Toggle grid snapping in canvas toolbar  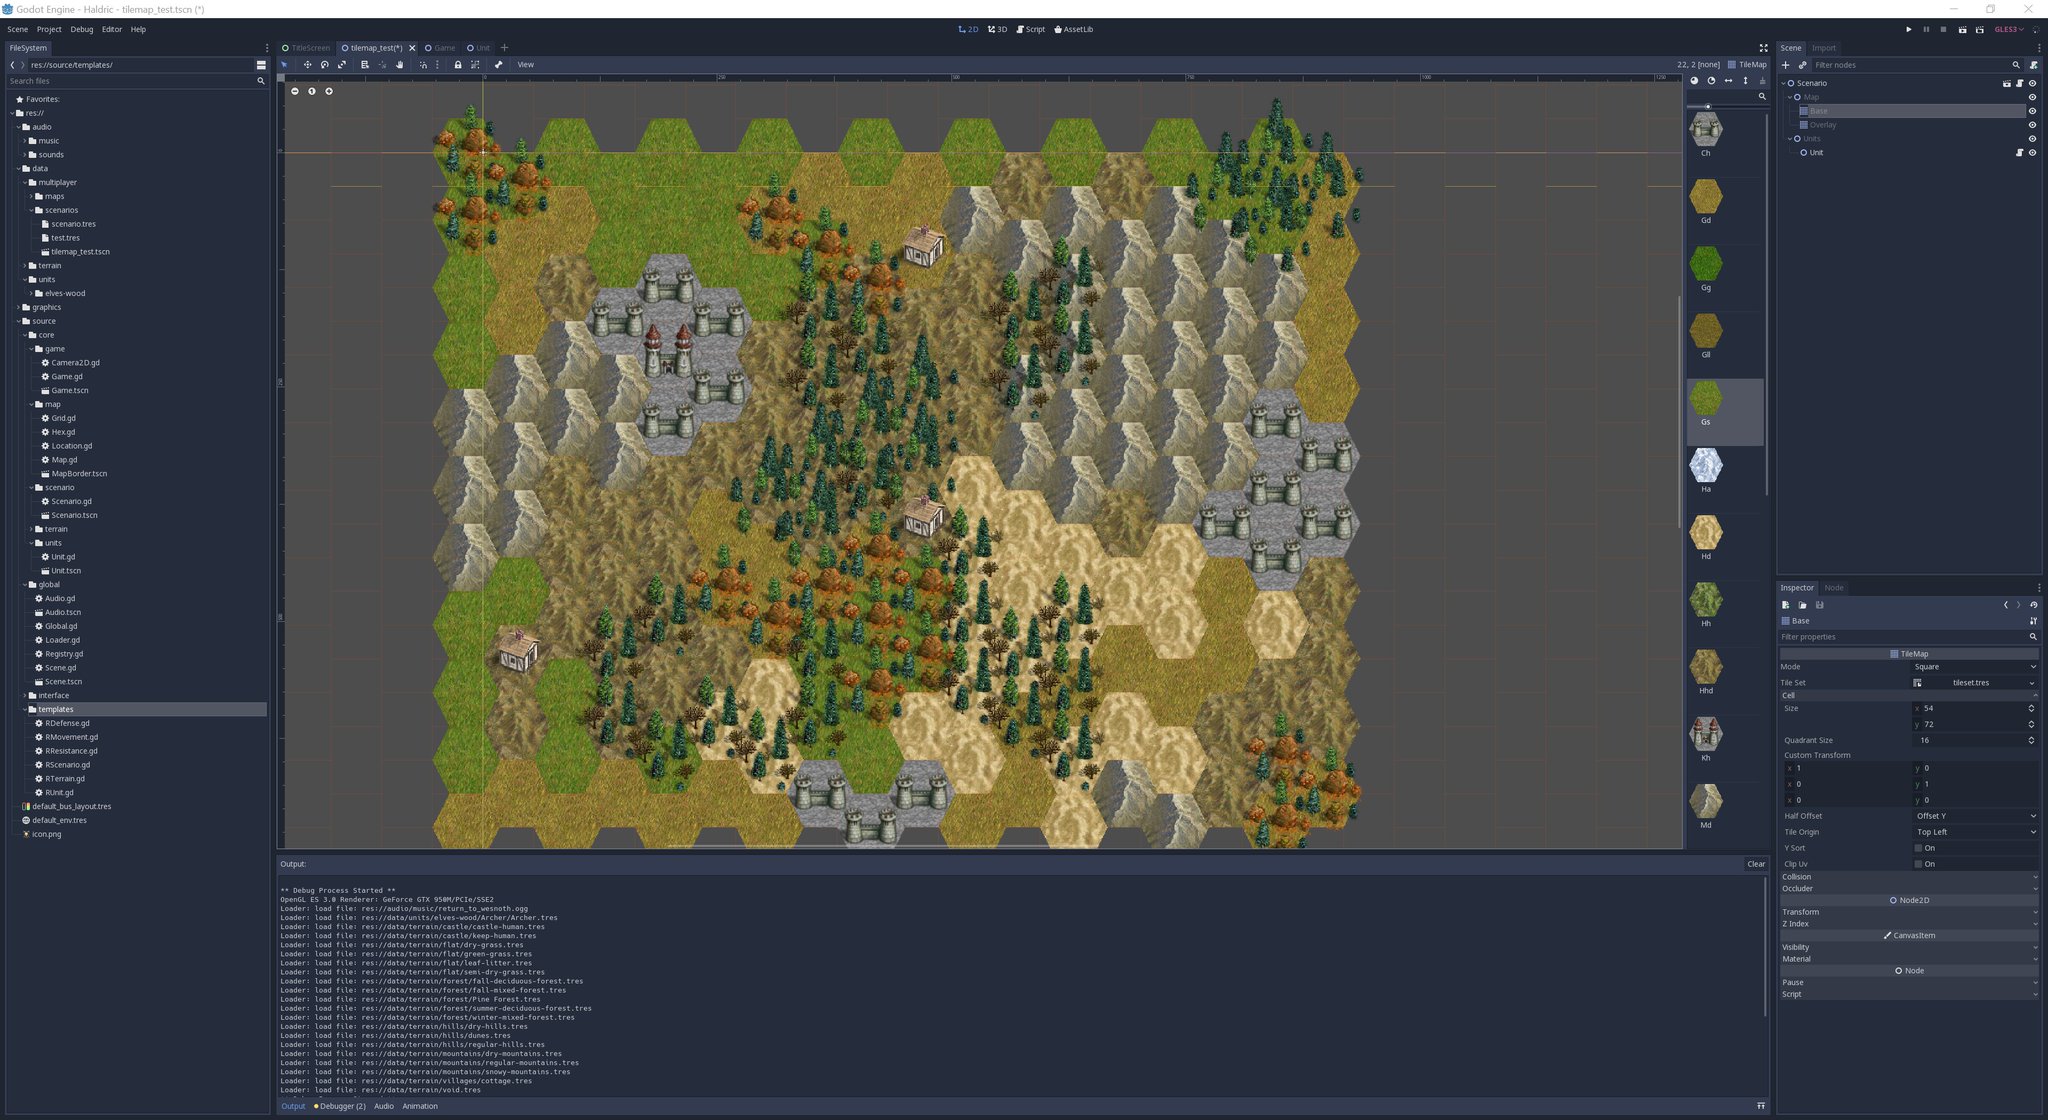point(423,64)
